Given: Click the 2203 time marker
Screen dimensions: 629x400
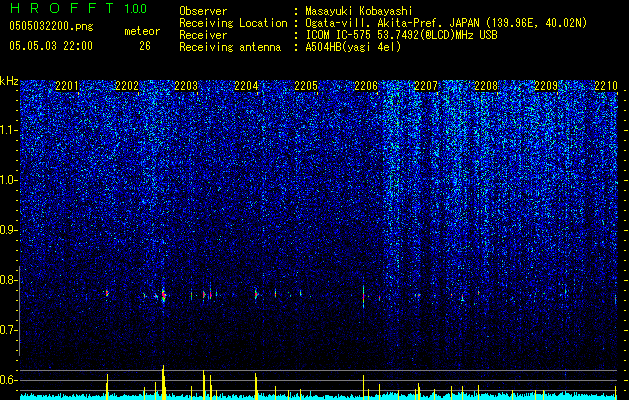Looking at the screenshot, I should click(x=186, y=85).
